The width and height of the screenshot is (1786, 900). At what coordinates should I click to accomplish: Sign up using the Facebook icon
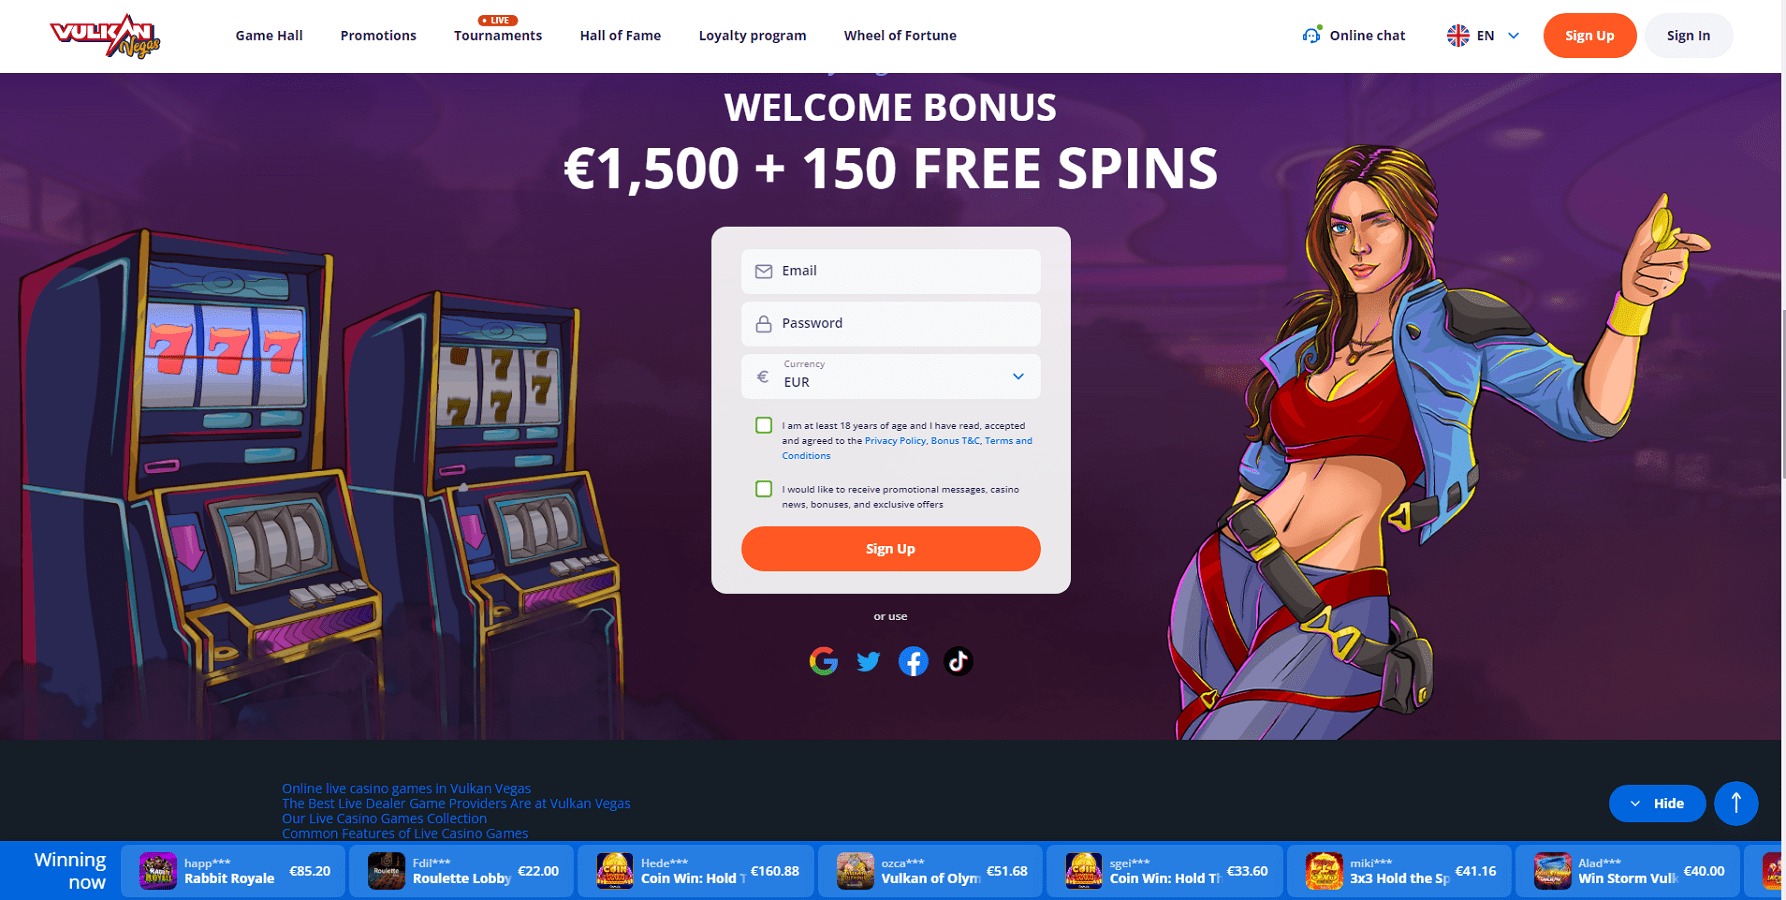pyautogui.click(x=913, y=661)
